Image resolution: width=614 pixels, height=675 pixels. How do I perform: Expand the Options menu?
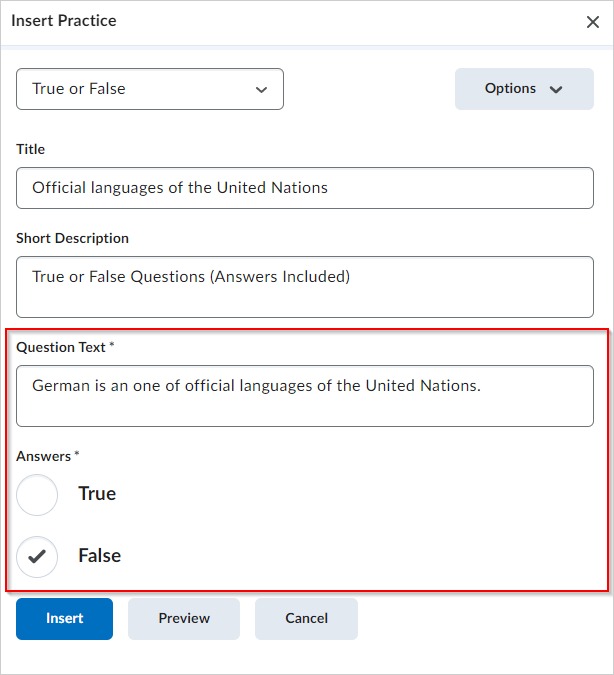click(524, 89)
